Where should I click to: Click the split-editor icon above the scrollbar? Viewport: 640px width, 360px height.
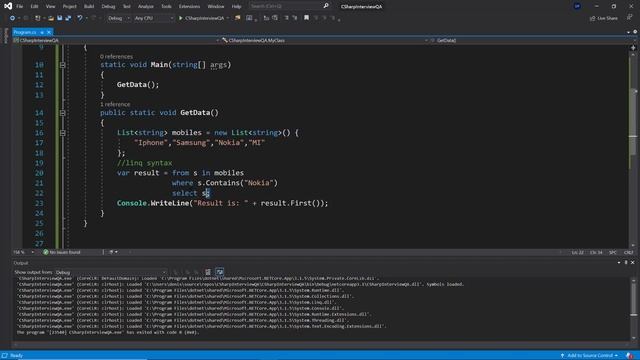pyautogui.click(x=633, y=48)
